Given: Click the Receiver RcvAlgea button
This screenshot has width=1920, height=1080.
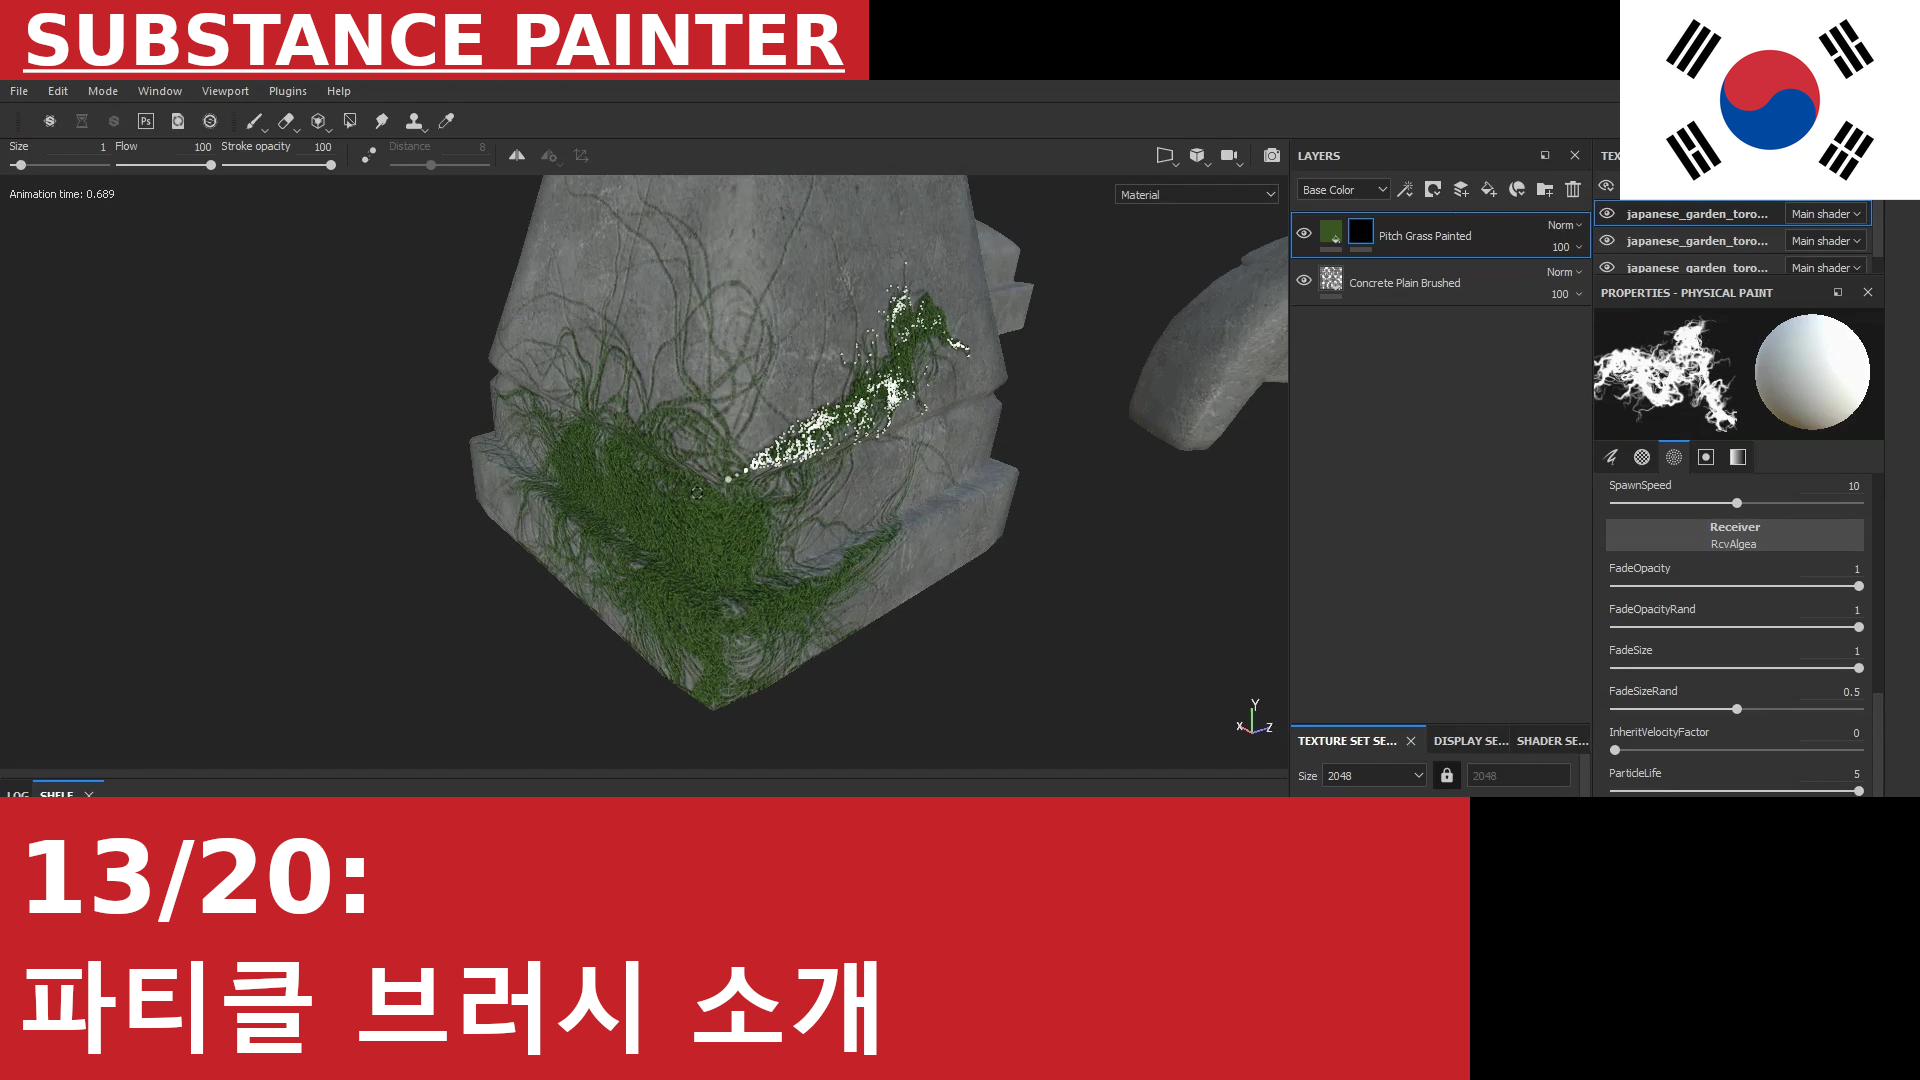Looking at the screenshot, I should [x=1735, y=535].
